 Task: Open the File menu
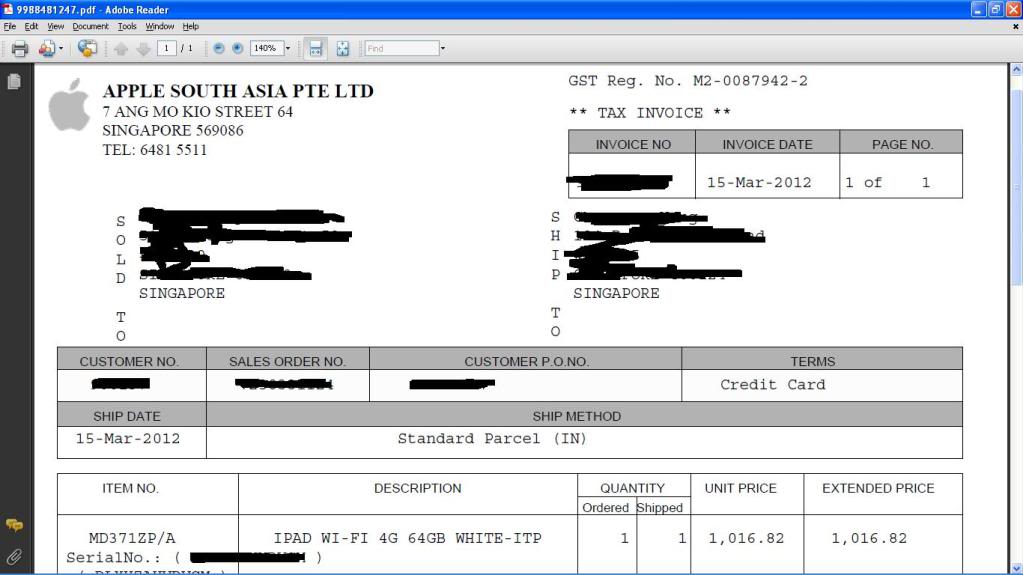tap(10, 27)
